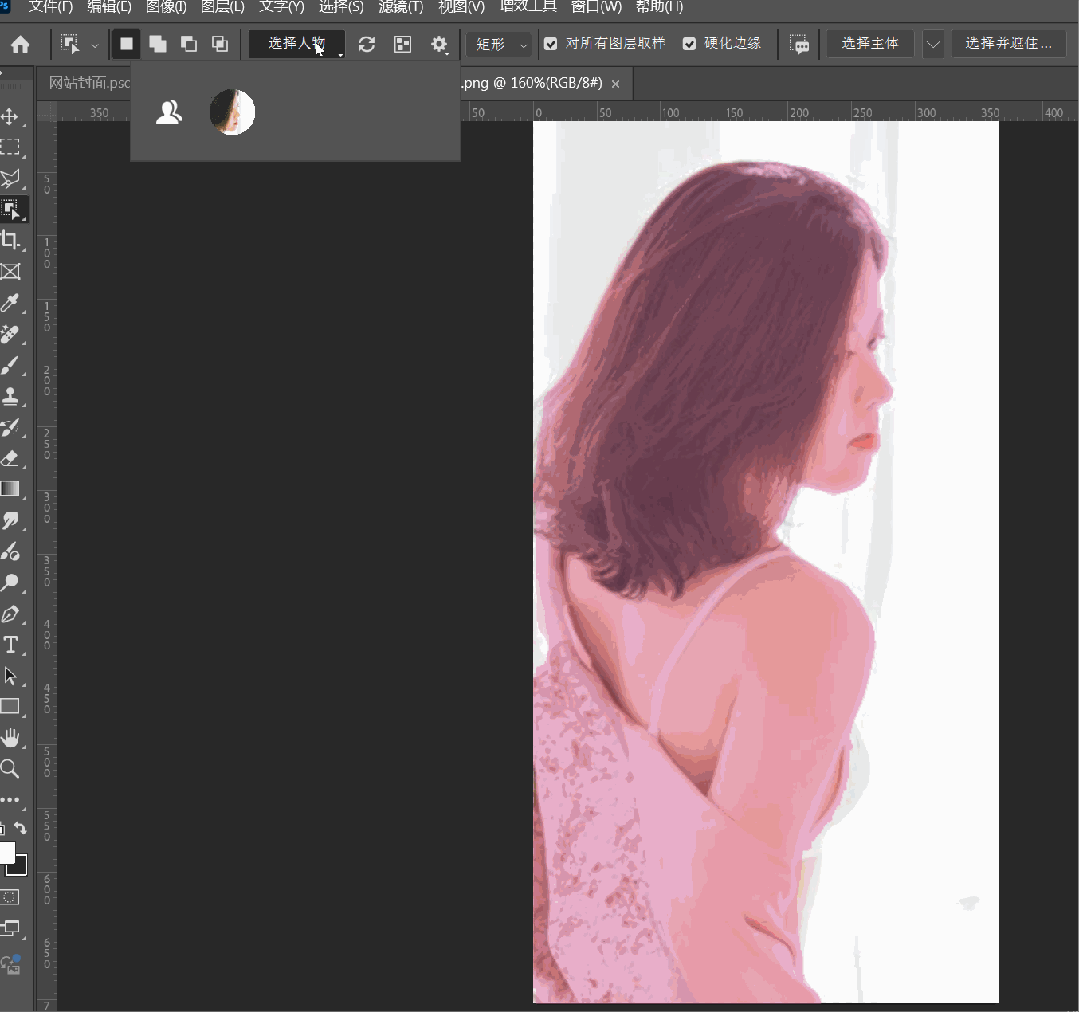1079x1012 pixels.
Task: Switch to the 网站封面.psd tab
Action: [90, 83]
